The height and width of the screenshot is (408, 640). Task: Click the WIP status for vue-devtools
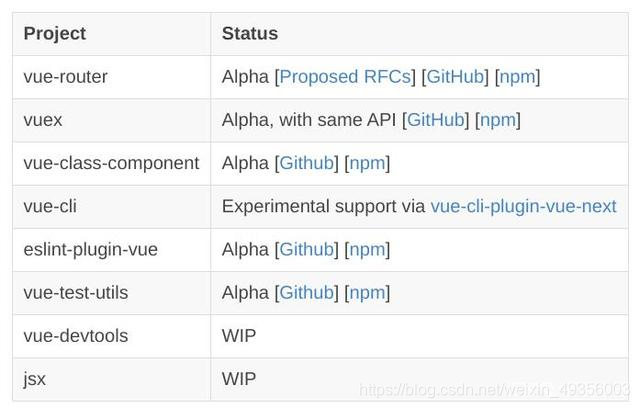239,336
